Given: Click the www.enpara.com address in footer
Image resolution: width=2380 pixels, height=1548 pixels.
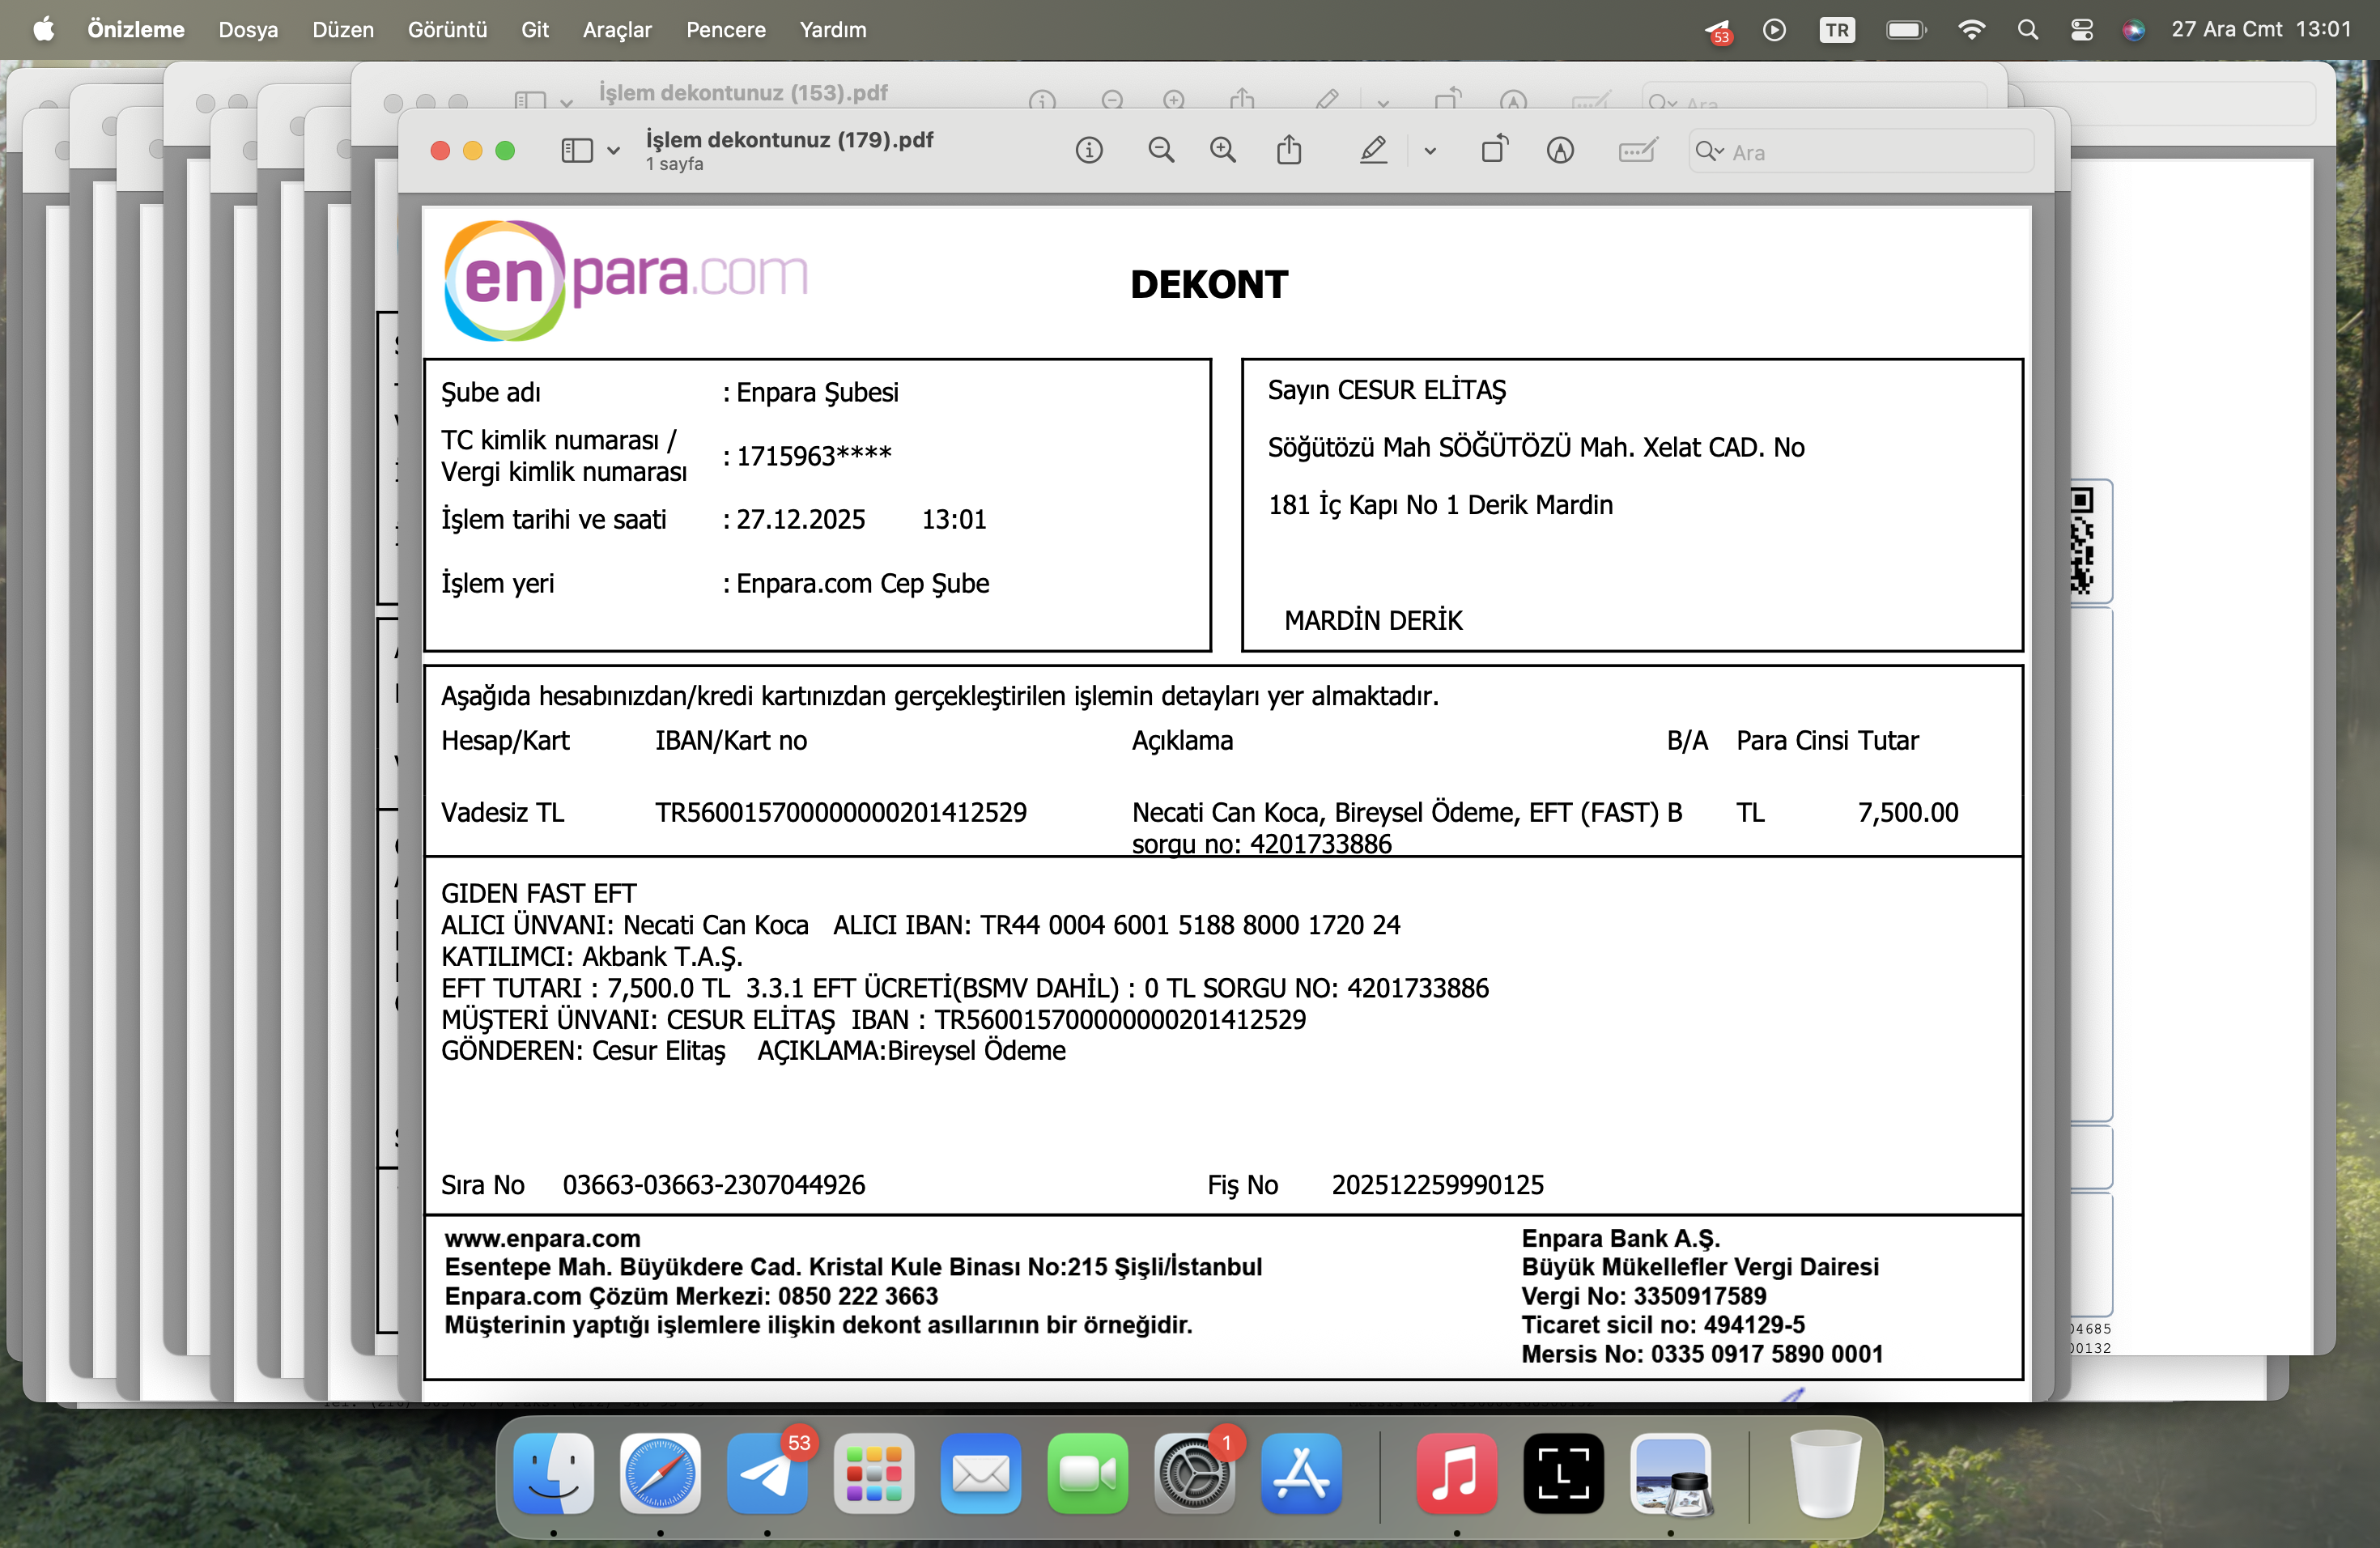Looking at the screenshot, I should 542,1238.
